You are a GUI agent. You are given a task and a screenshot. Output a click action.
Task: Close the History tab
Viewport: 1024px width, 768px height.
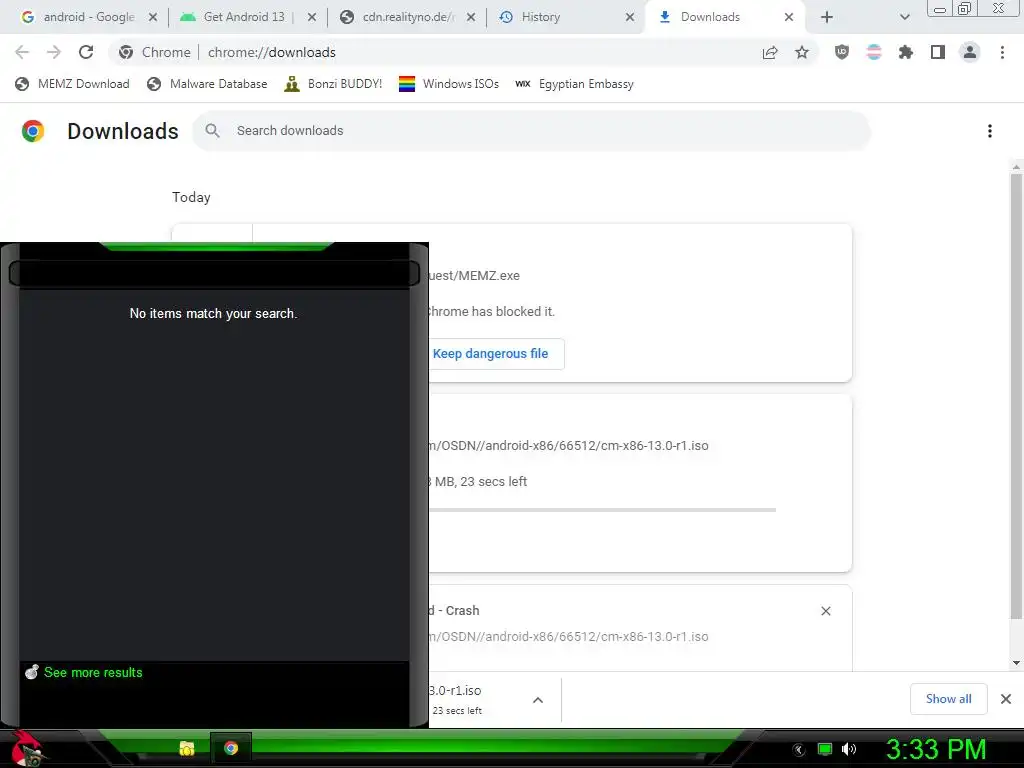coord(630,17)
